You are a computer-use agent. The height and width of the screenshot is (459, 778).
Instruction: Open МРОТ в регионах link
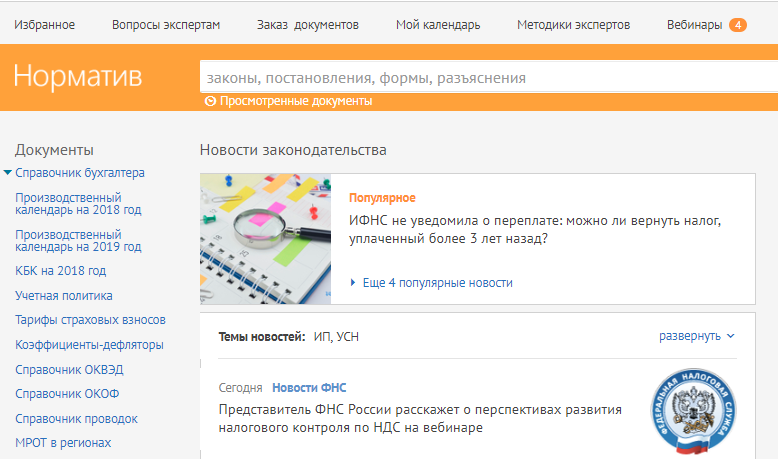(x=63, y=443)
